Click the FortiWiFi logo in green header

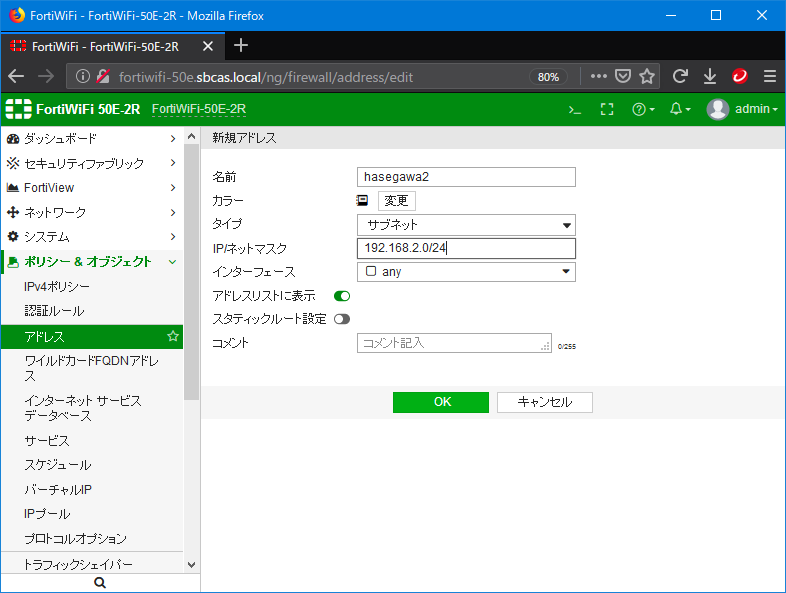pos(18,109)
